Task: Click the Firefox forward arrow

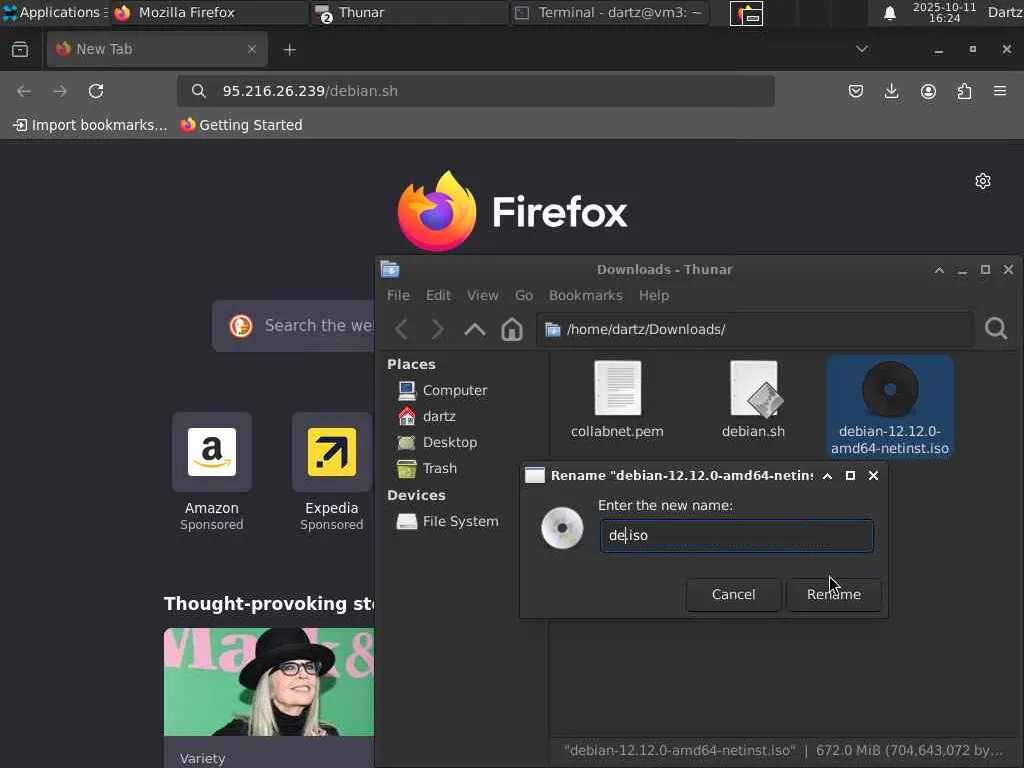Action: [x=60, y=91]
